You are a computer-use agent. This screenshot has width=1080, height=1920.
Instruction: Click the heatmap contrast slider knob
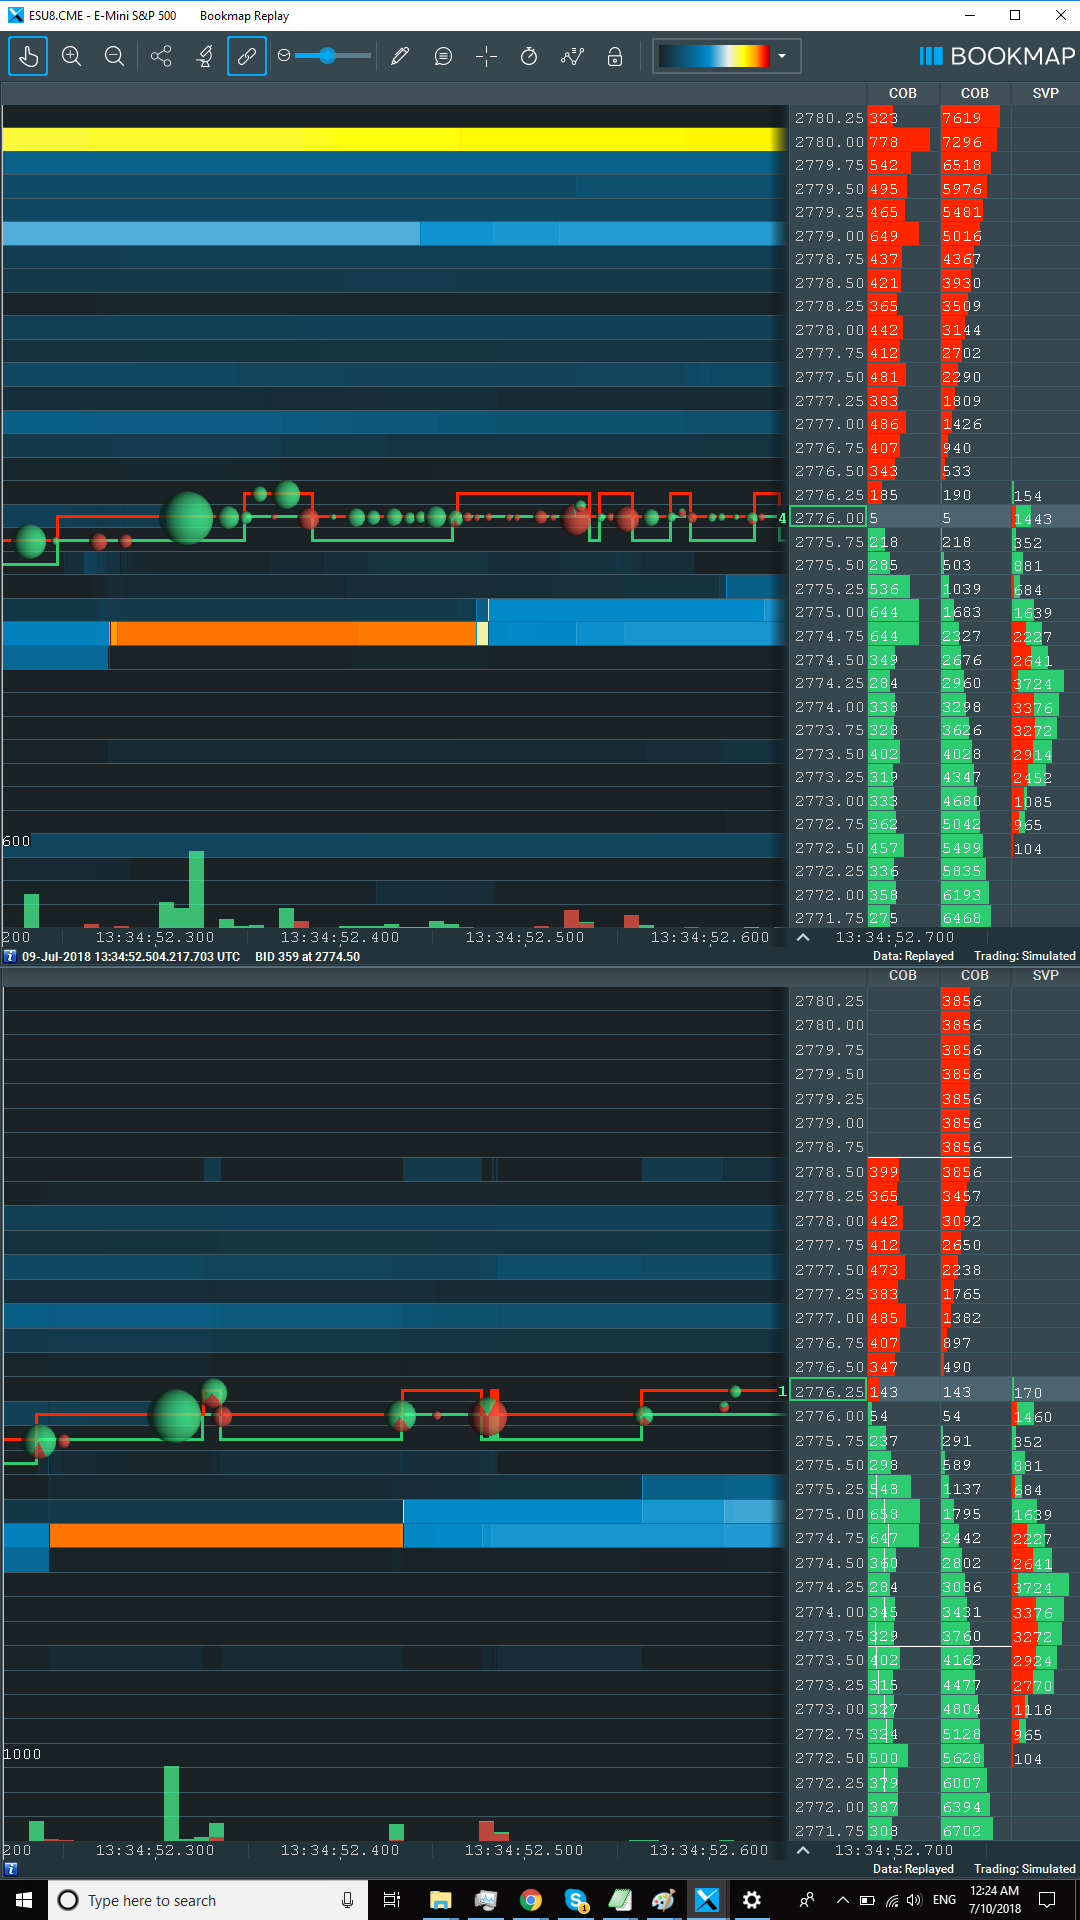pos(327,56)
